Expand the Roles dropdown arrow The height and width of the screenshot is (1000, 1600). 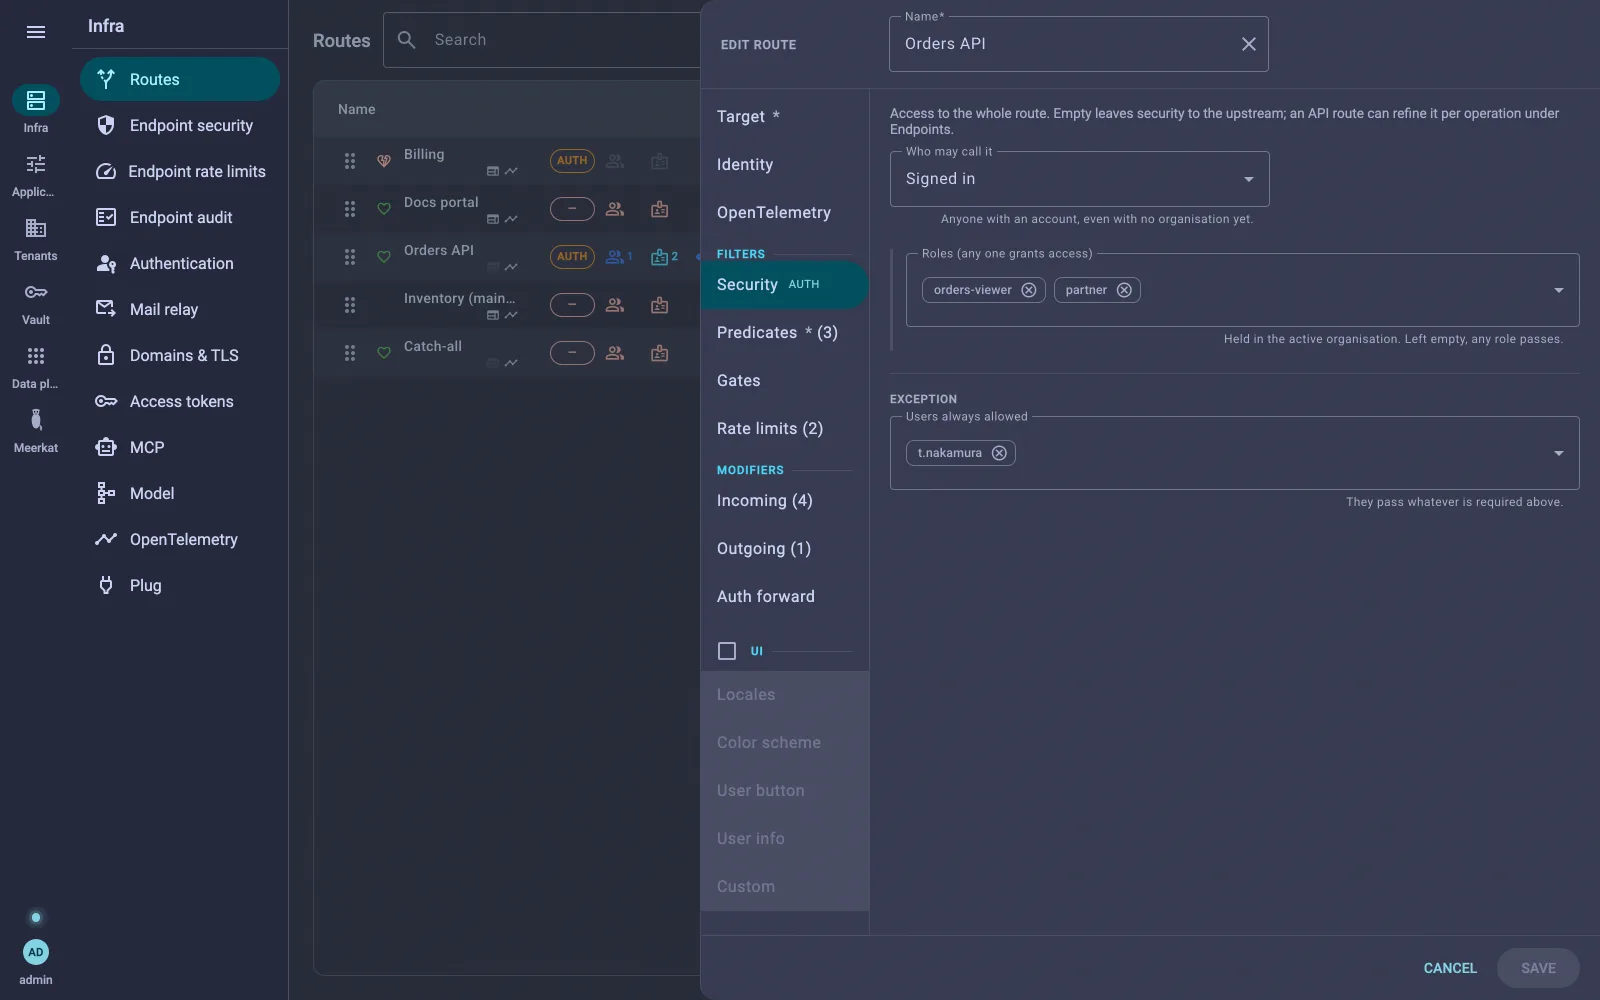tap(1558, 290)
